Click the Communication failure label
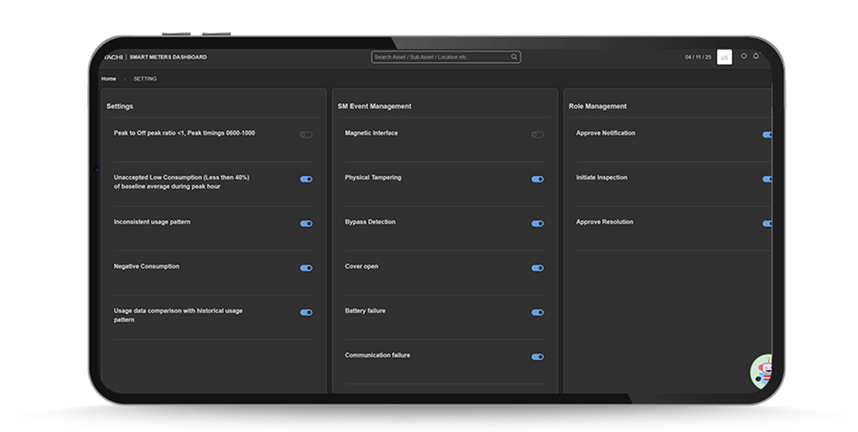 click(x=378, y=355)
